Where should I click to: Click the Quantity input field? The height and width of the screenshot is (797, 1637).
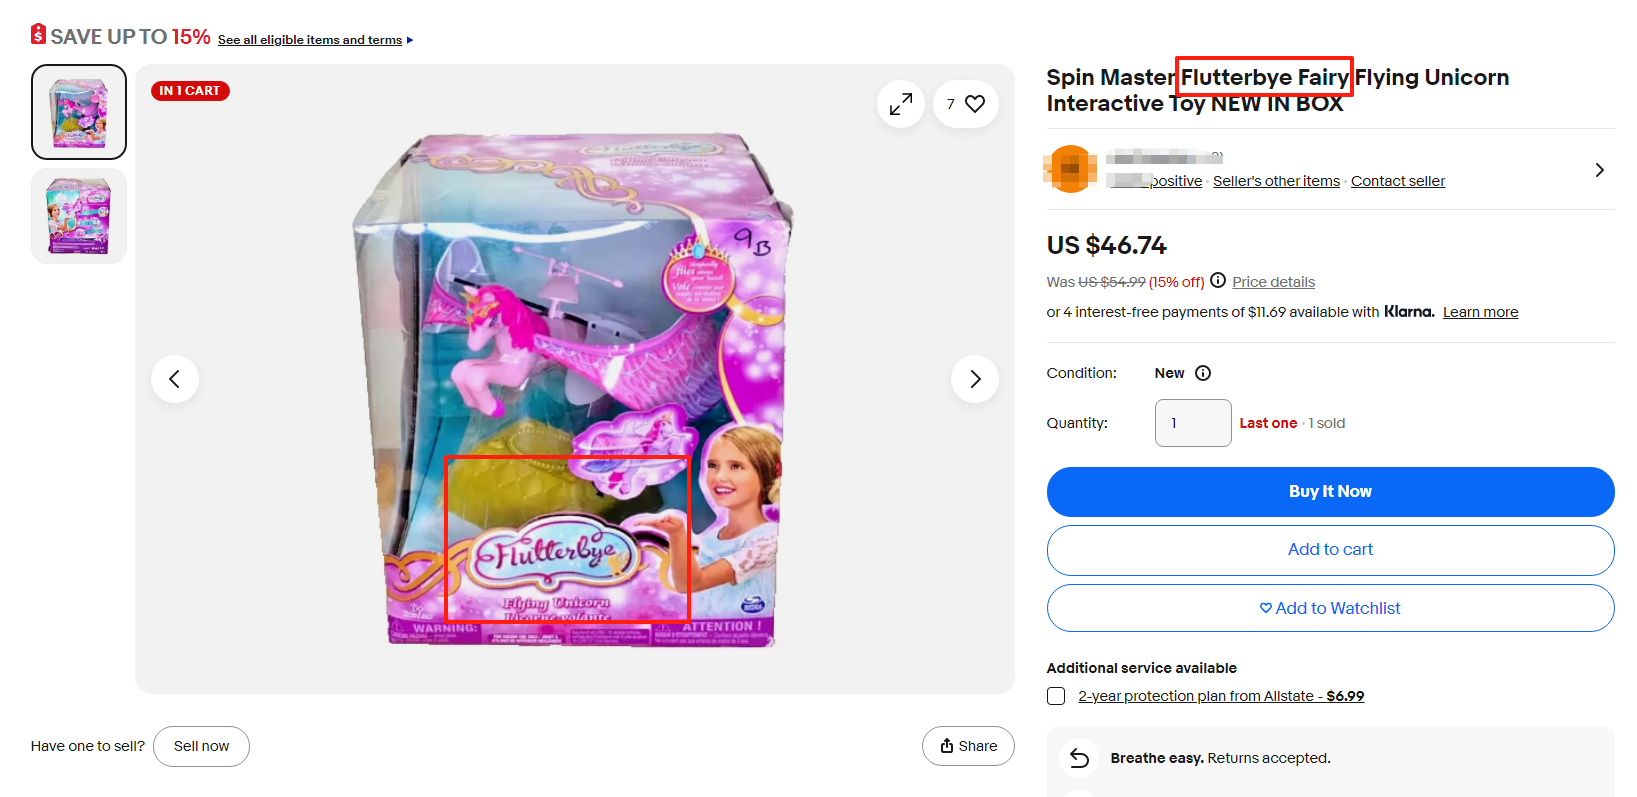tap(1192, 423)
